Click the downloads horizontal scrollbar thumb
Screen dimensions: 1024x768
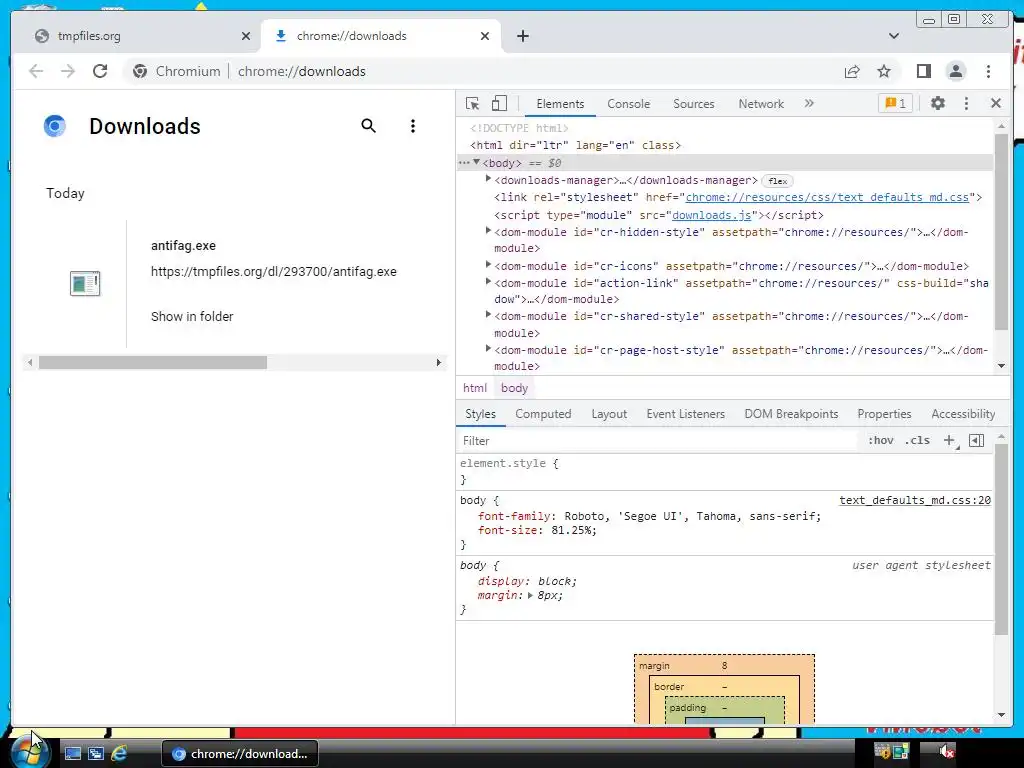pos(152,362)
